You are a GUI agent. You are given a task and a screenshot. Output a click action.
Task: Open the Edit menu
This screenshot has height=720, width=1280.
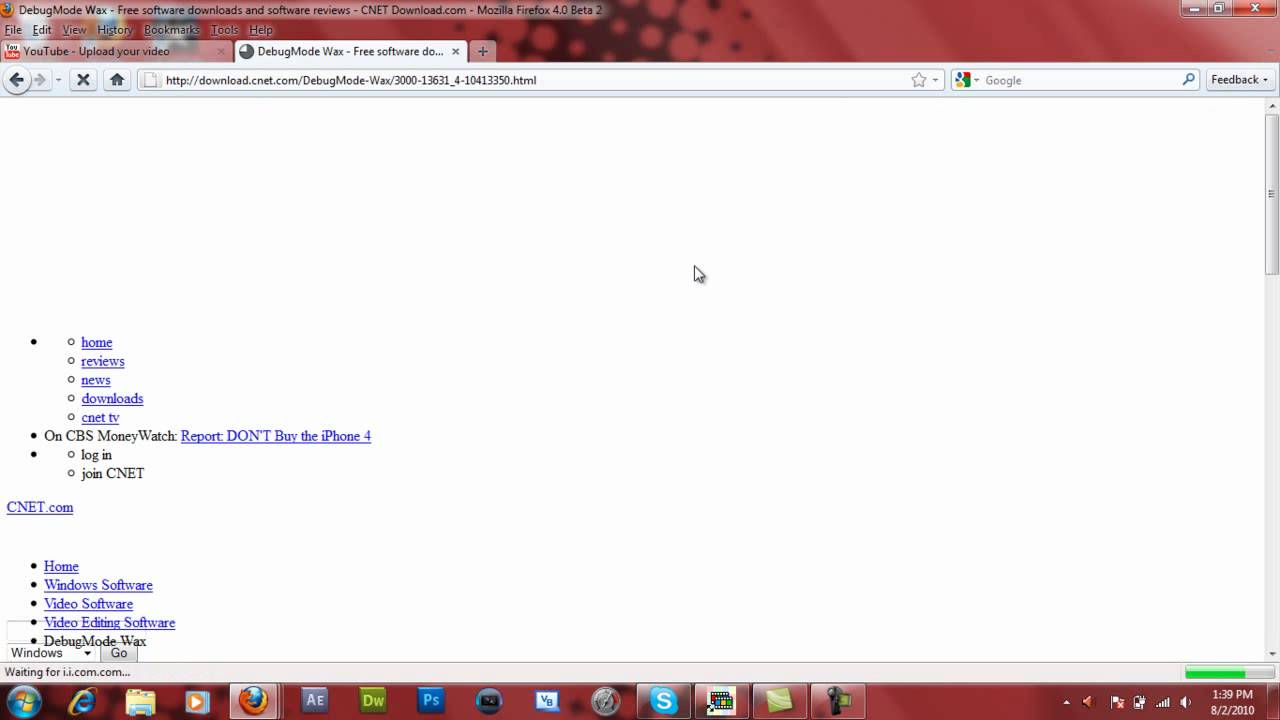pyautogui.click(x=42, y=30)
